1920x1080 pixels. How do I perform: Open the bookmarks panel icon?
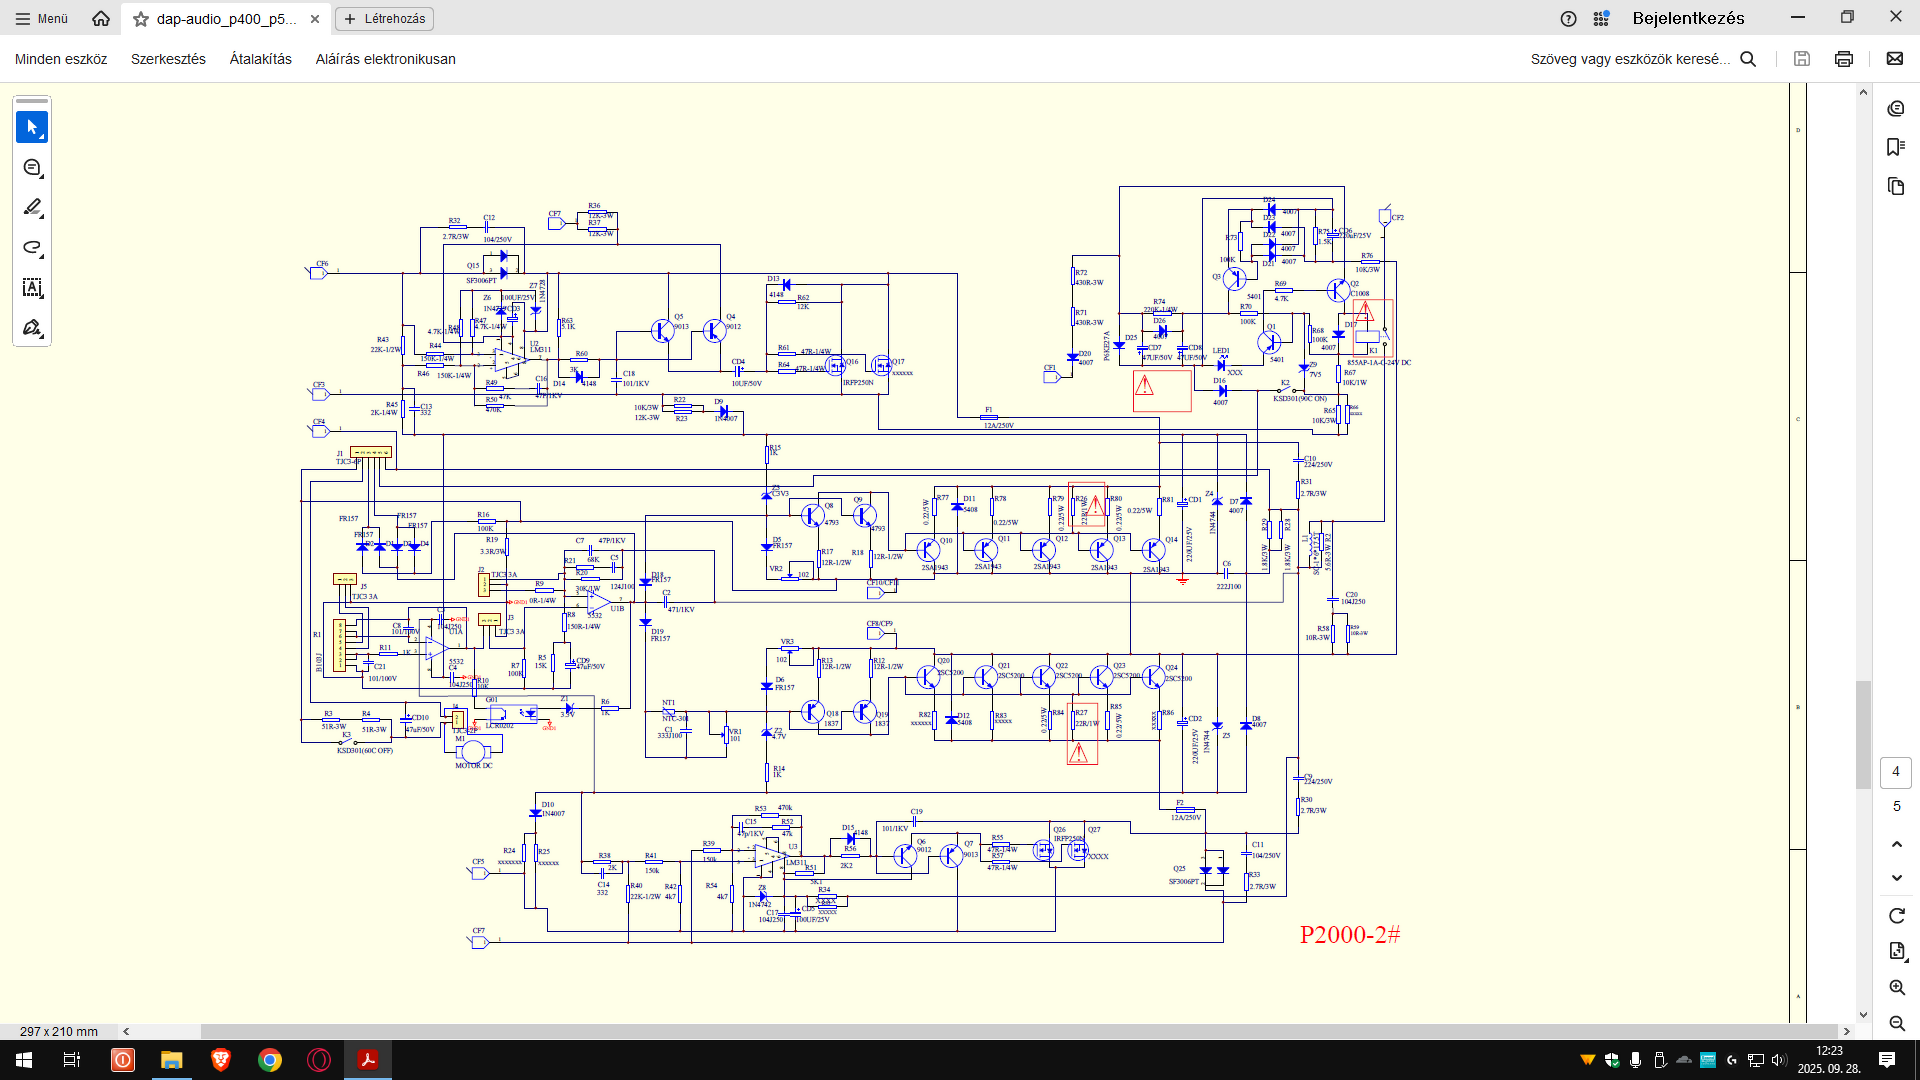[x=1895, y=147]
